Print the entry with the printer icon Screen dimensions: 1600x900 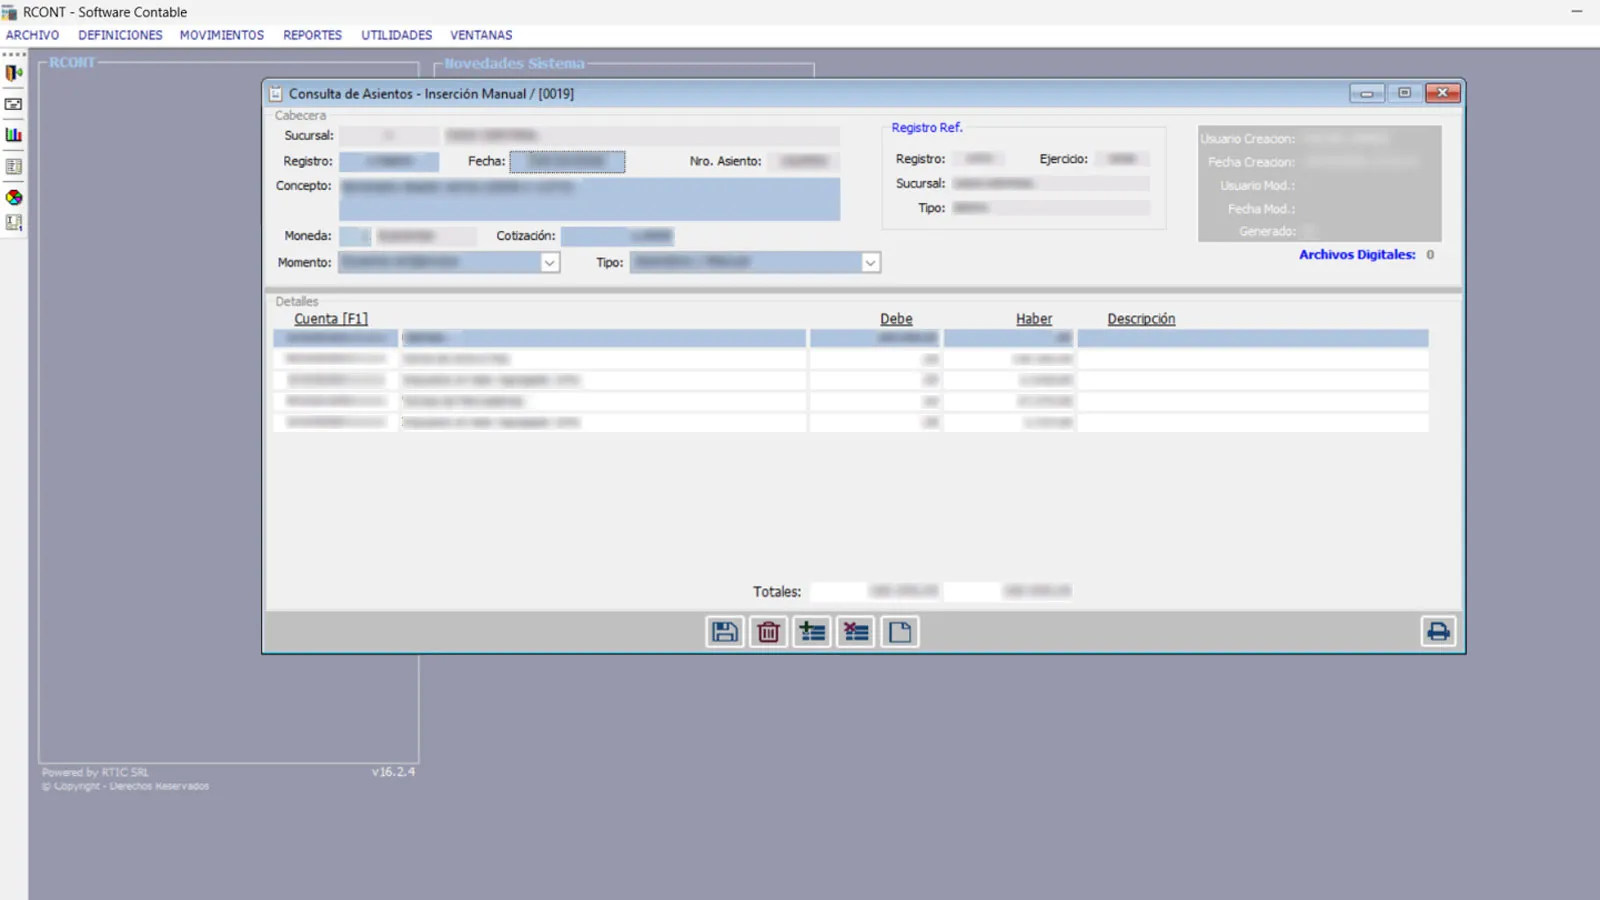point(1438,632)
